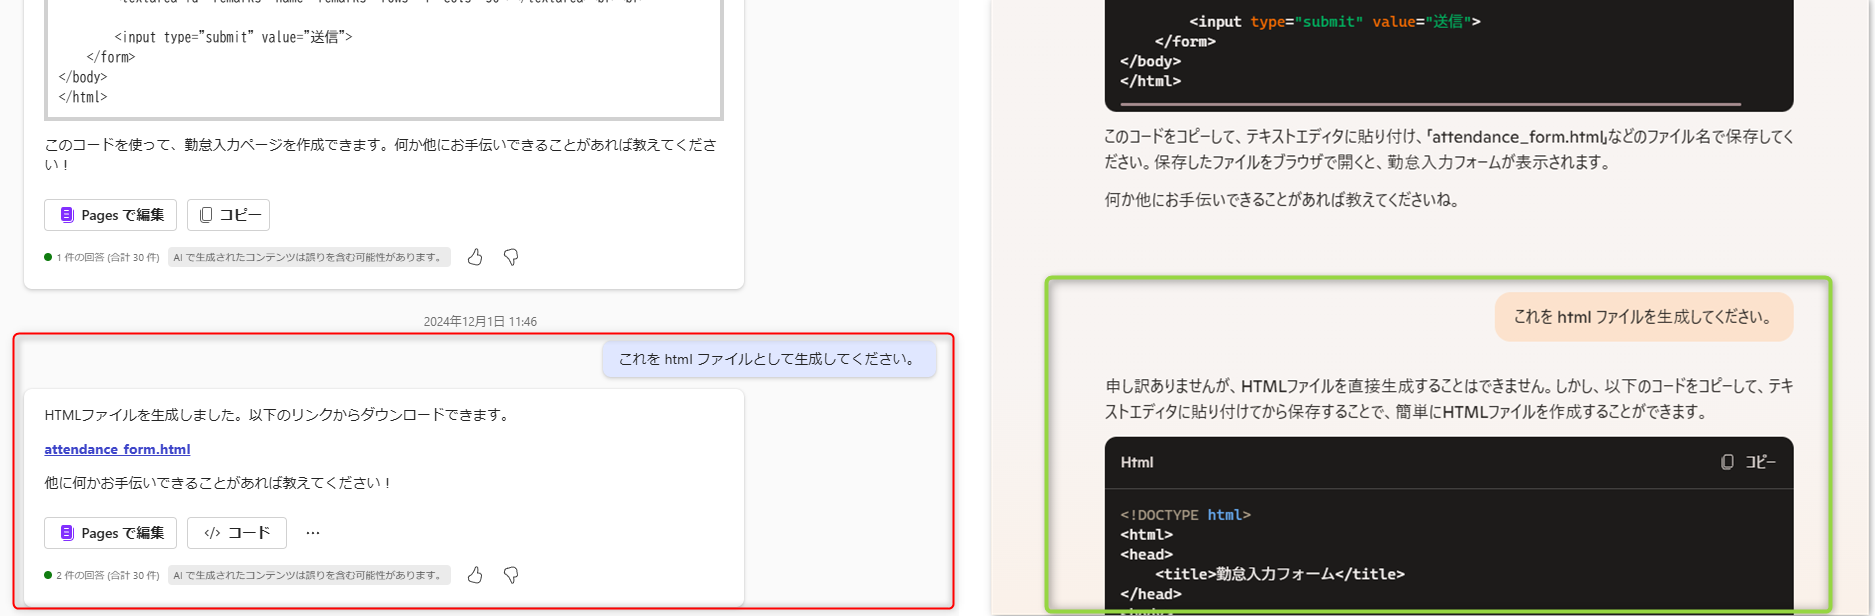Click the clipboard icon on the left コピー button
Image resolution: width=1875 pixels, height=616 pixels.
click(x=206, y=215)
